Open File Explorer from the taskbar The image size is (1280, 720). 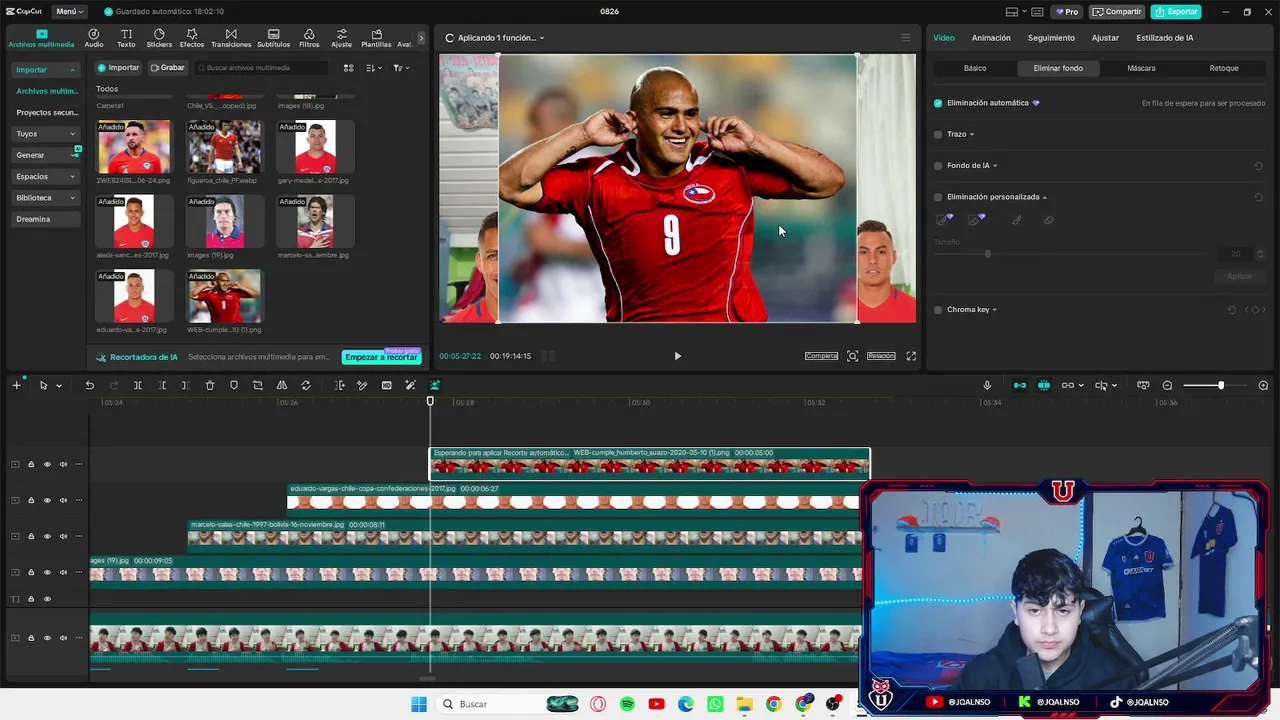(744, 704)
